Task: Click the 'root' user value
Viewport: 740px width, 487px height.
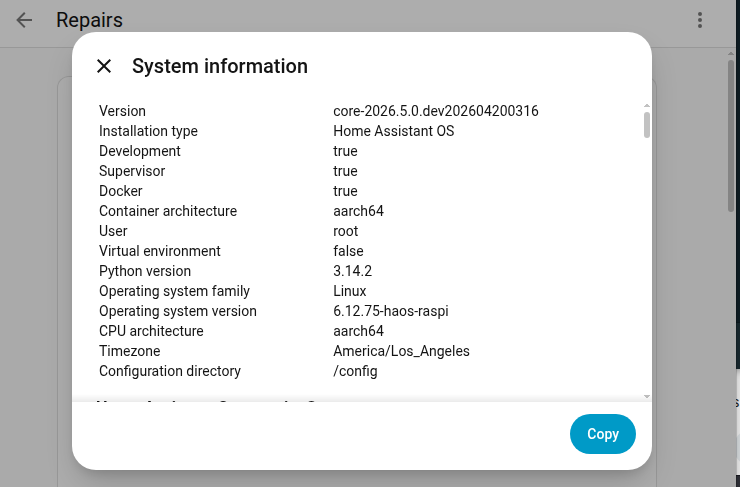Action: click(x=345, y=231)
